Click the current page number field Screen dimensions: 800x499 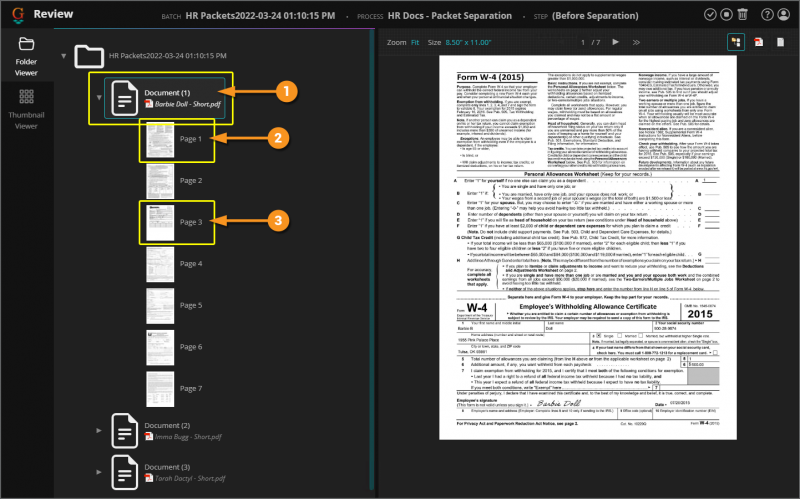[583, 42]
